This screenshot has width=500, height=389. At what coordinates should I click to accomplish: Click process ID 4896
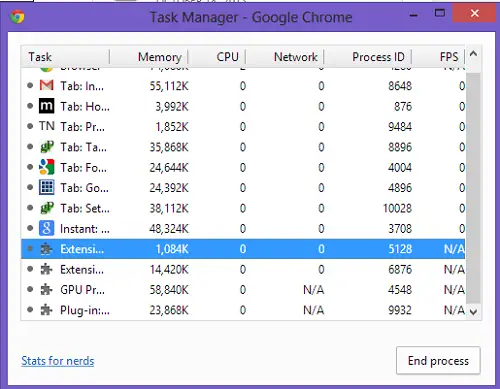pos(400,188)
